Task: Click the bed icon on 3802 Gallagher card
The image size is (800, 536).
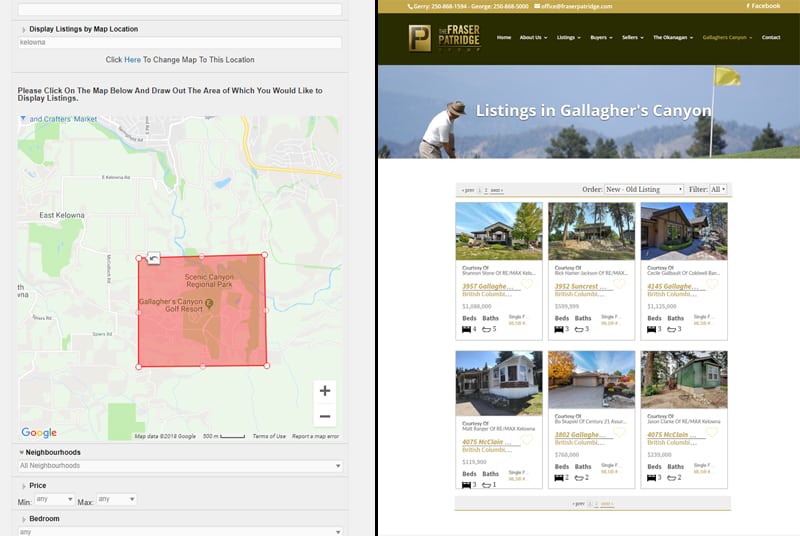Action: click(x=559, y=478)
